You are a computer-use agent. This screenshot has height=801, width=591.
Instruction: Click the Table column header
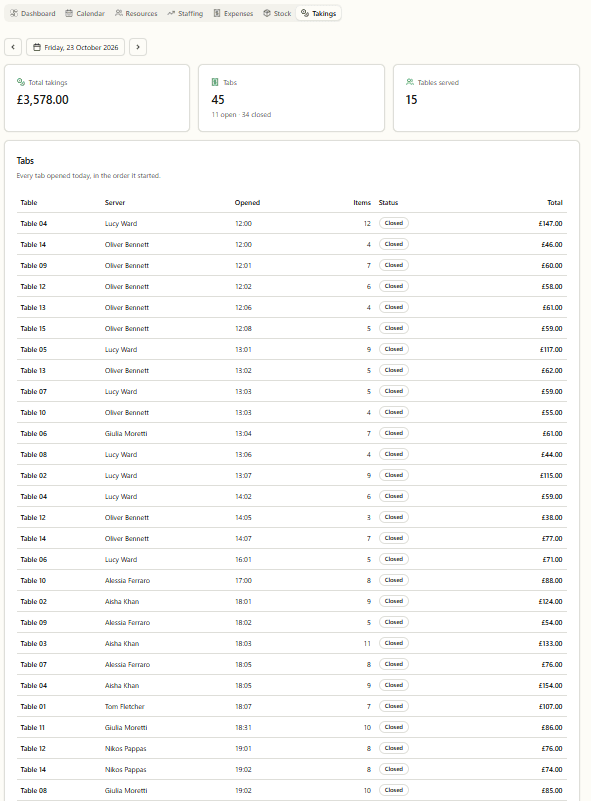(29, 203)
